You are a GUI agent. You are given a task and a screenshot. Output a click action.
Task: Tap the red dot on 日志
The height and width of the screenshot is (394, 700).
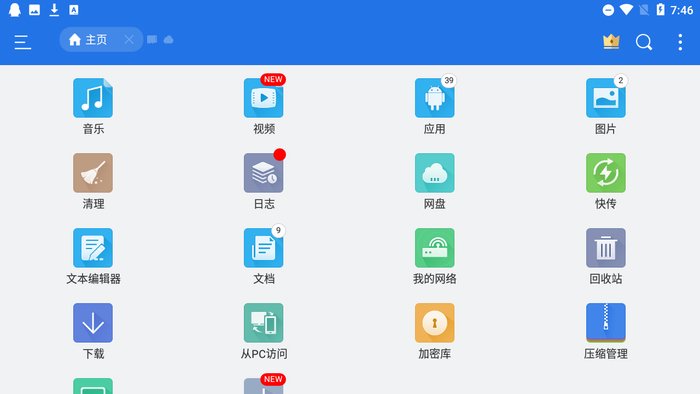tap(279, 154)
